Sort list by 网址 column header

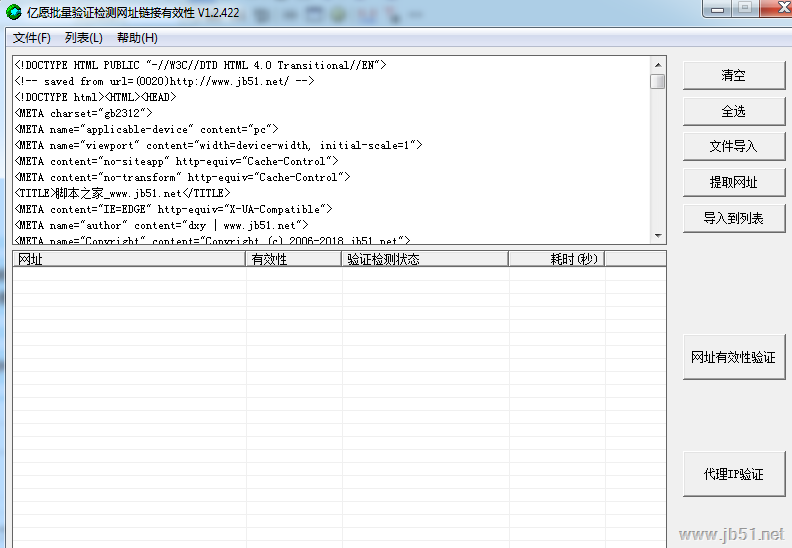click(129, 259)
